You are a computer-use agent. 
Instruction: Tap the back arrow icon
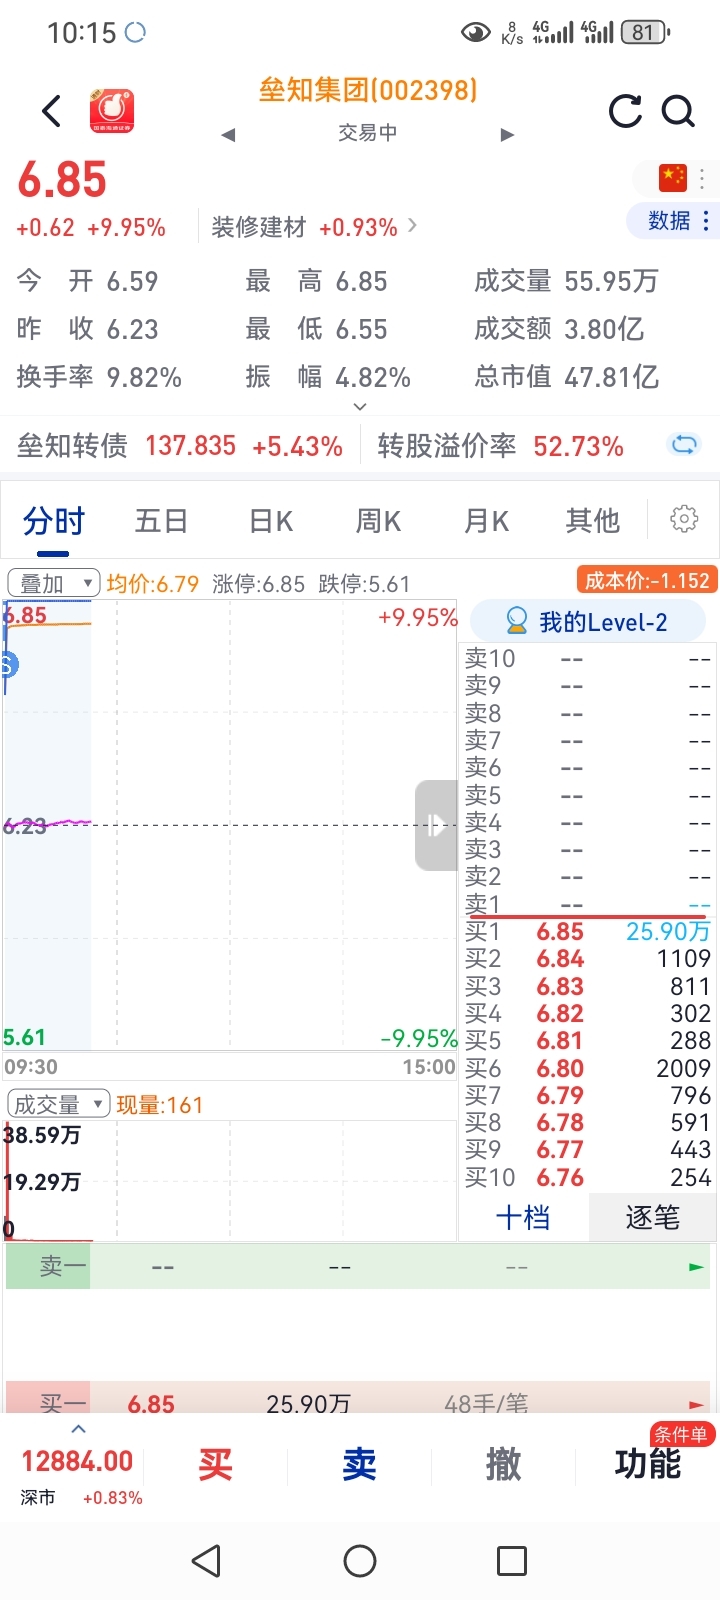point(52,111)
